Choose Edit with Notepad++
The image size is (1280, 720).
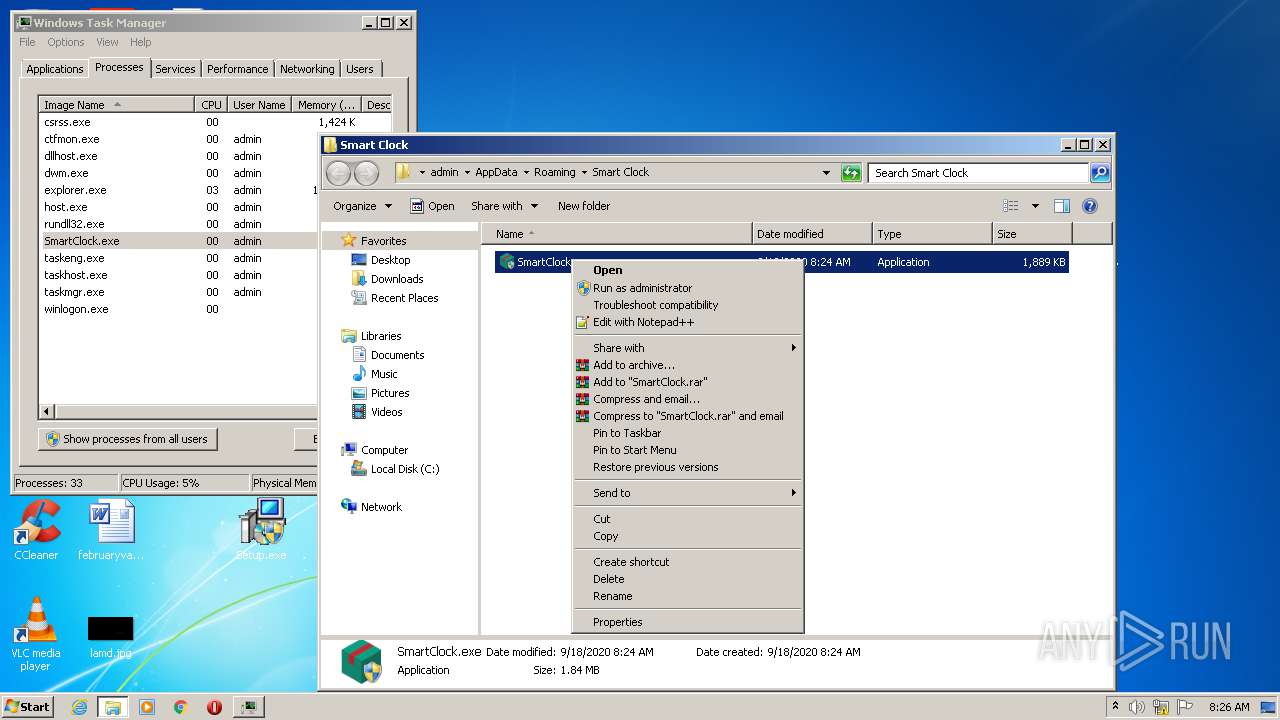(688, 322)
